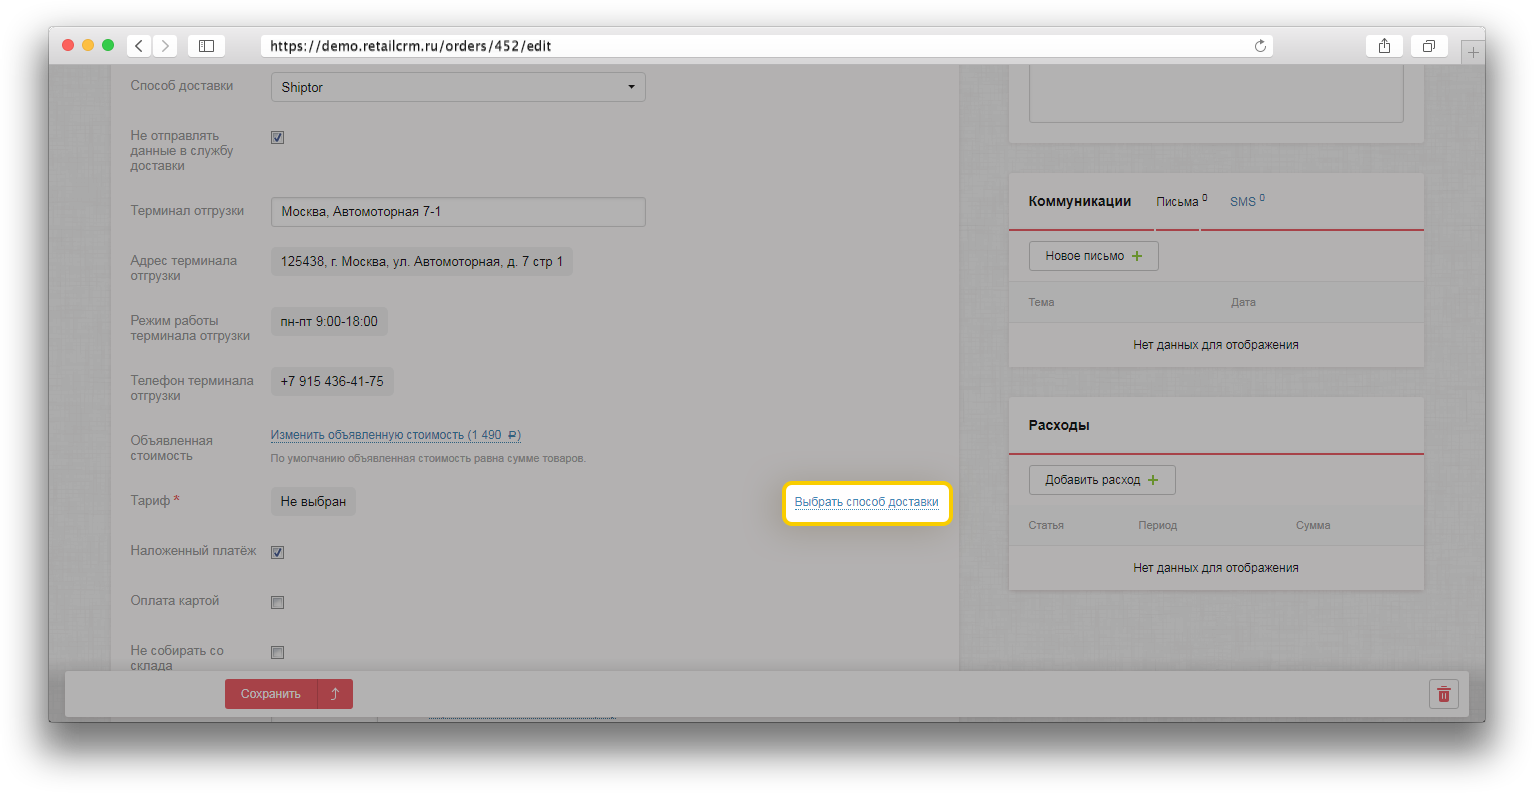The image size is (1534, 793).
Task: Uncheck 'Не отправлять данные в службу доставки'
Action: [x=278, y=138]
